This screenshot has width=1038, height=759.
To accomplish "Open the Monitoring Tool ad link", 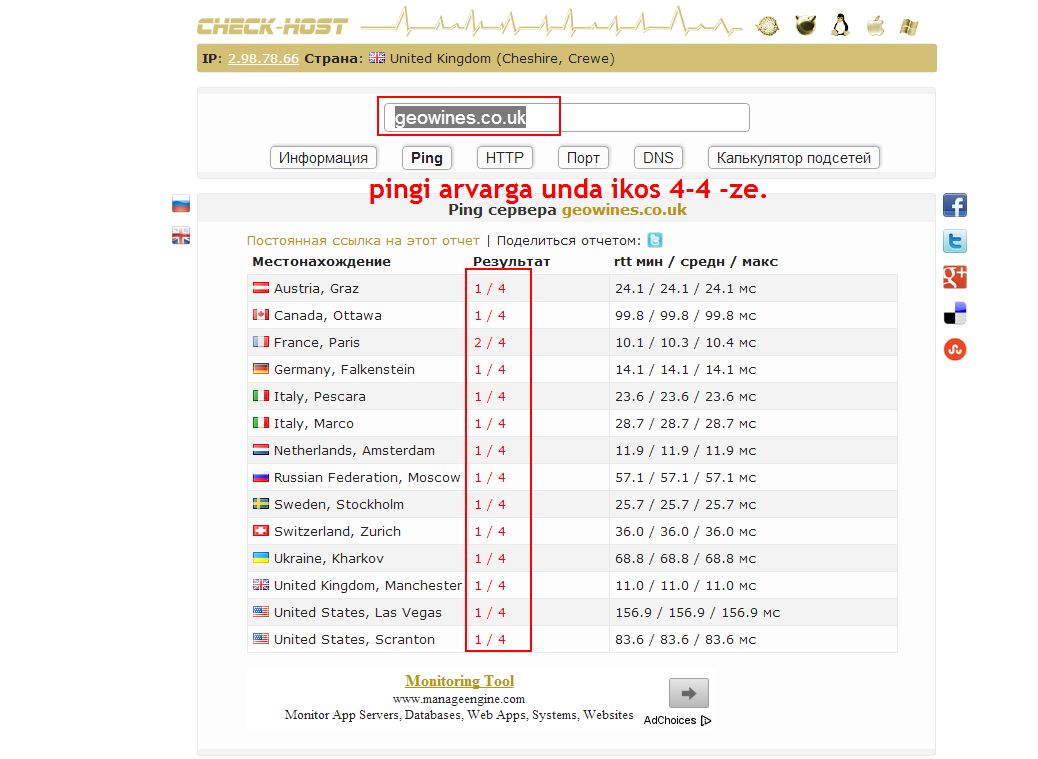I will point(459,681).
